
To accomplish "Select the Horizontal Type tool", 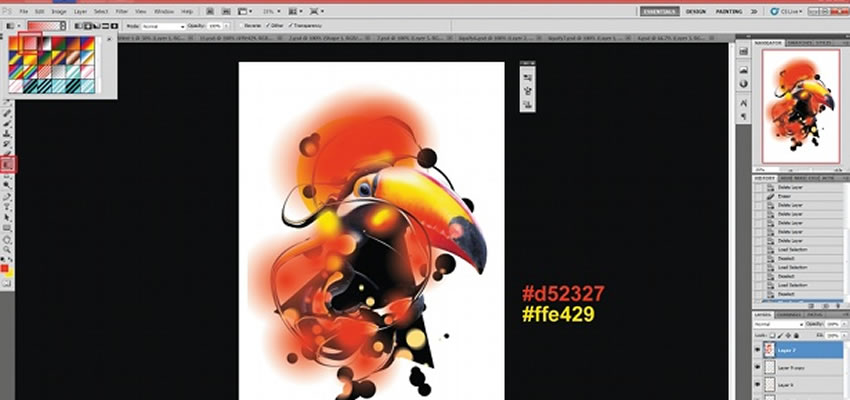I will (x=8, y=208).
